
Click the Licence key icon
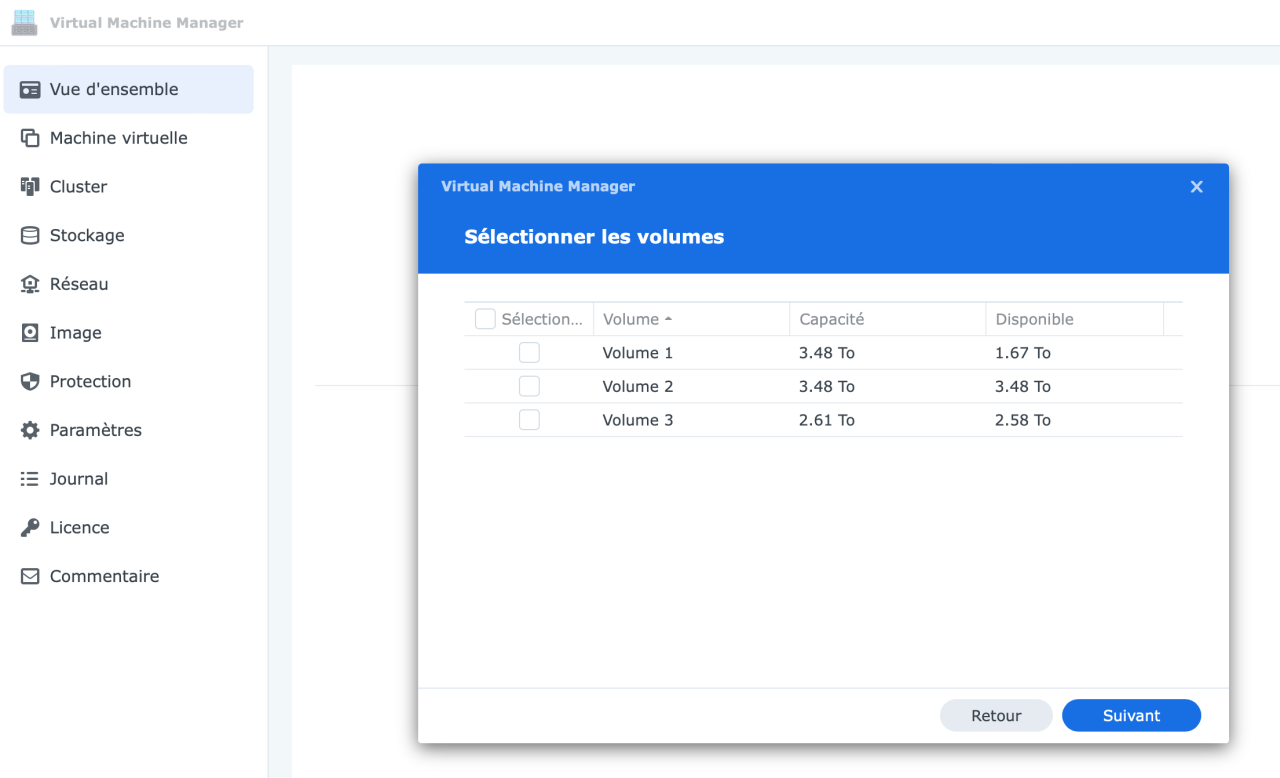(30, 527)
